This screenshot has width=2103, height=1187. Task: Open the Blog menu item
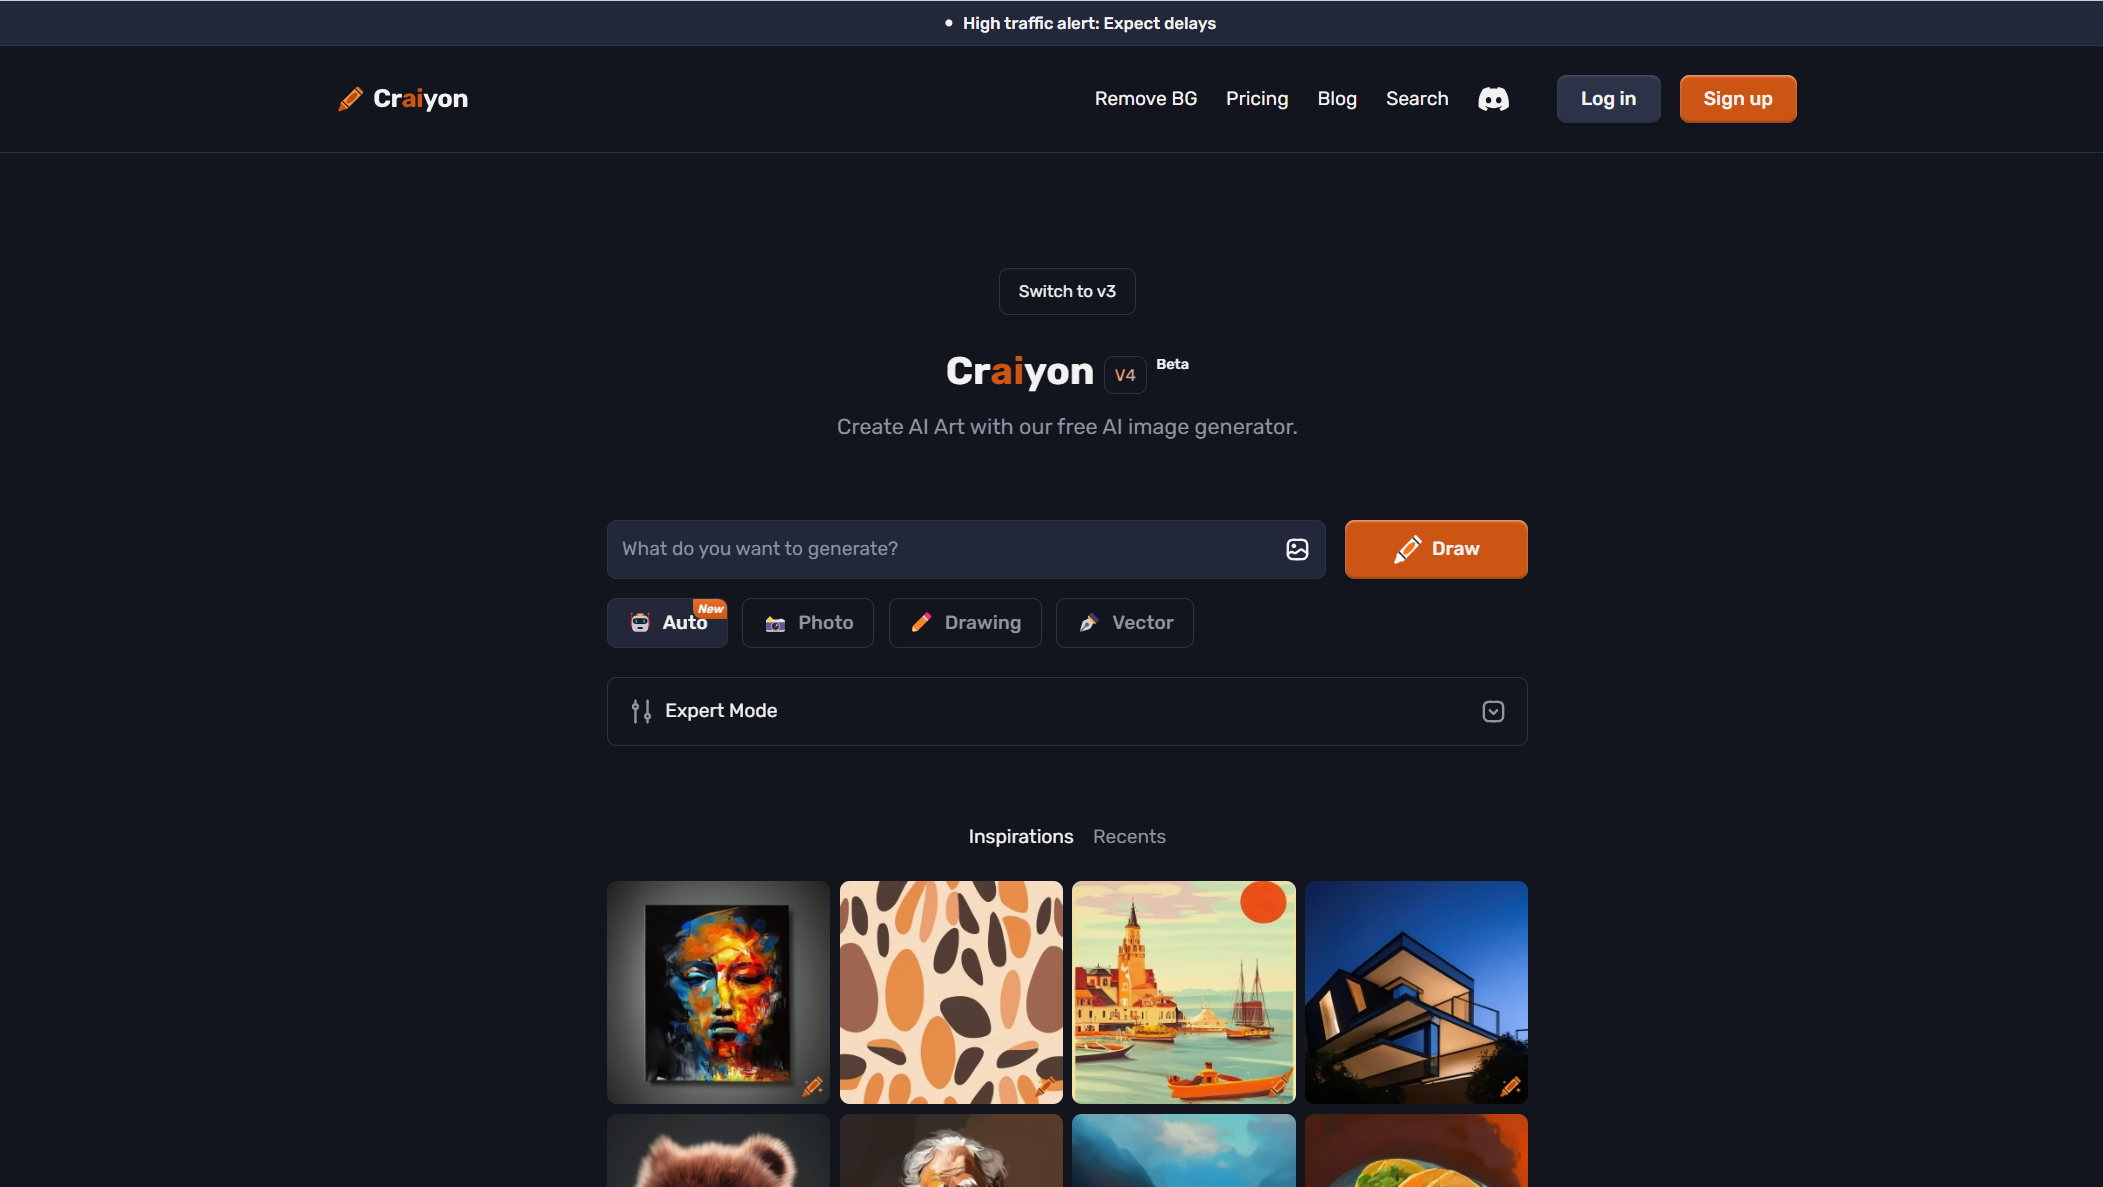[x=1336, y=98]
